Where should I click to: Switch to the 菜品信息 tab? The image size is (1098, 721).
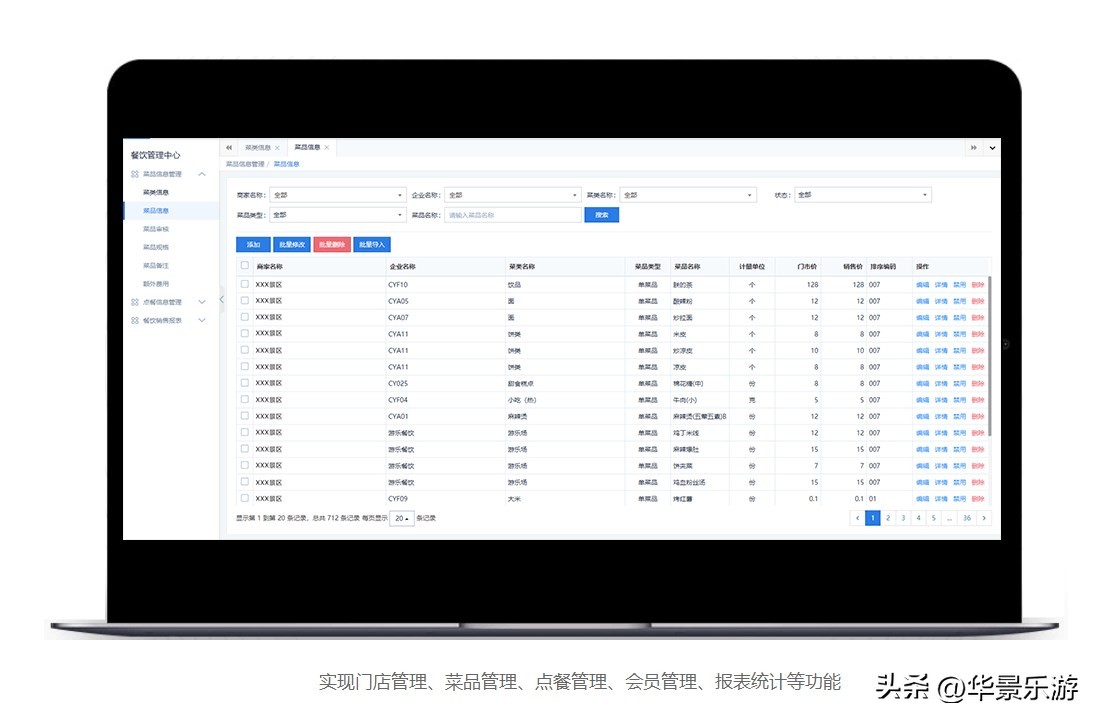click(x=307, y=147)
